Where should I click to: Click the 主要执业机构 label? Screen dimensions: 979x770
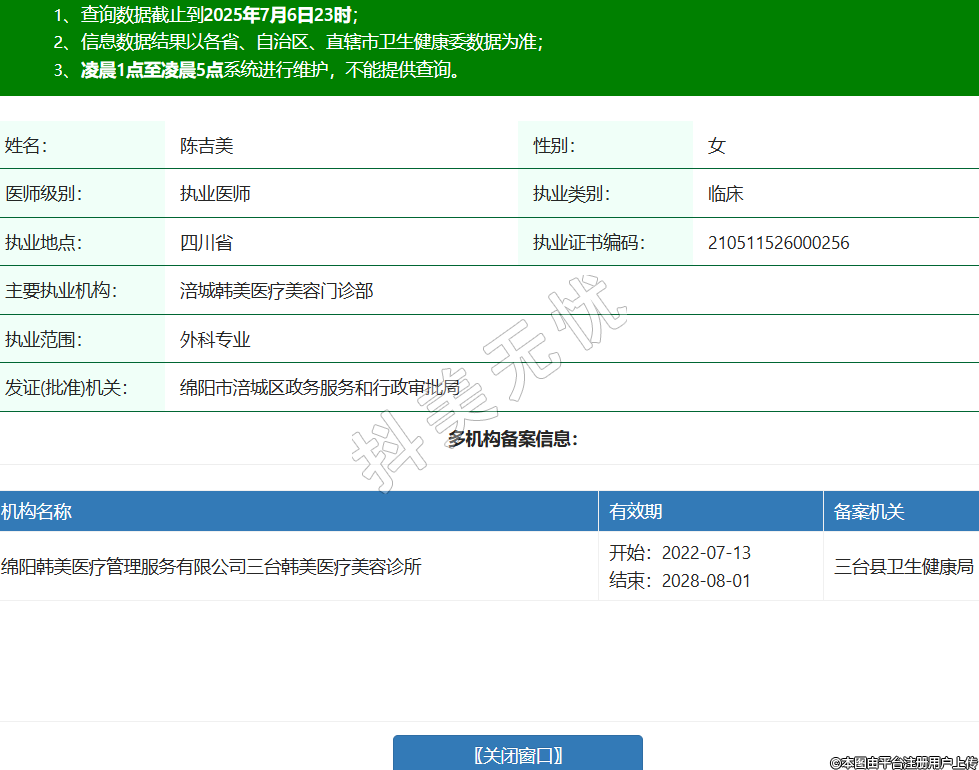[x=61, y=291]
